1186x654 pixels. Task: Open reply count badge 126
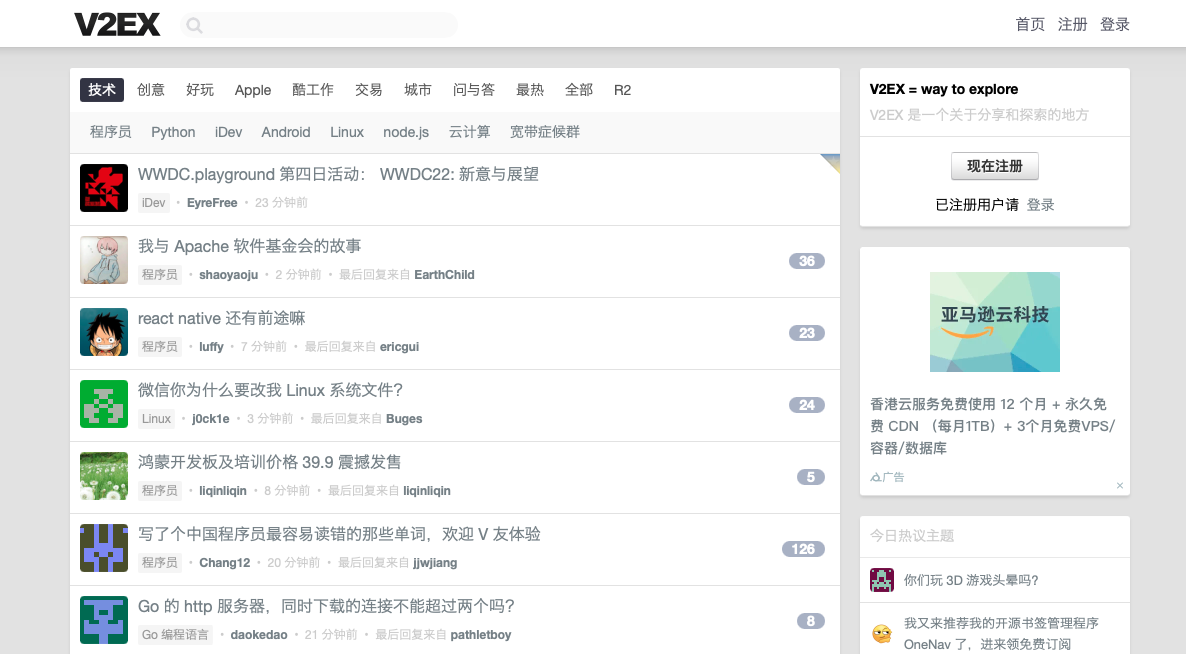803,549
